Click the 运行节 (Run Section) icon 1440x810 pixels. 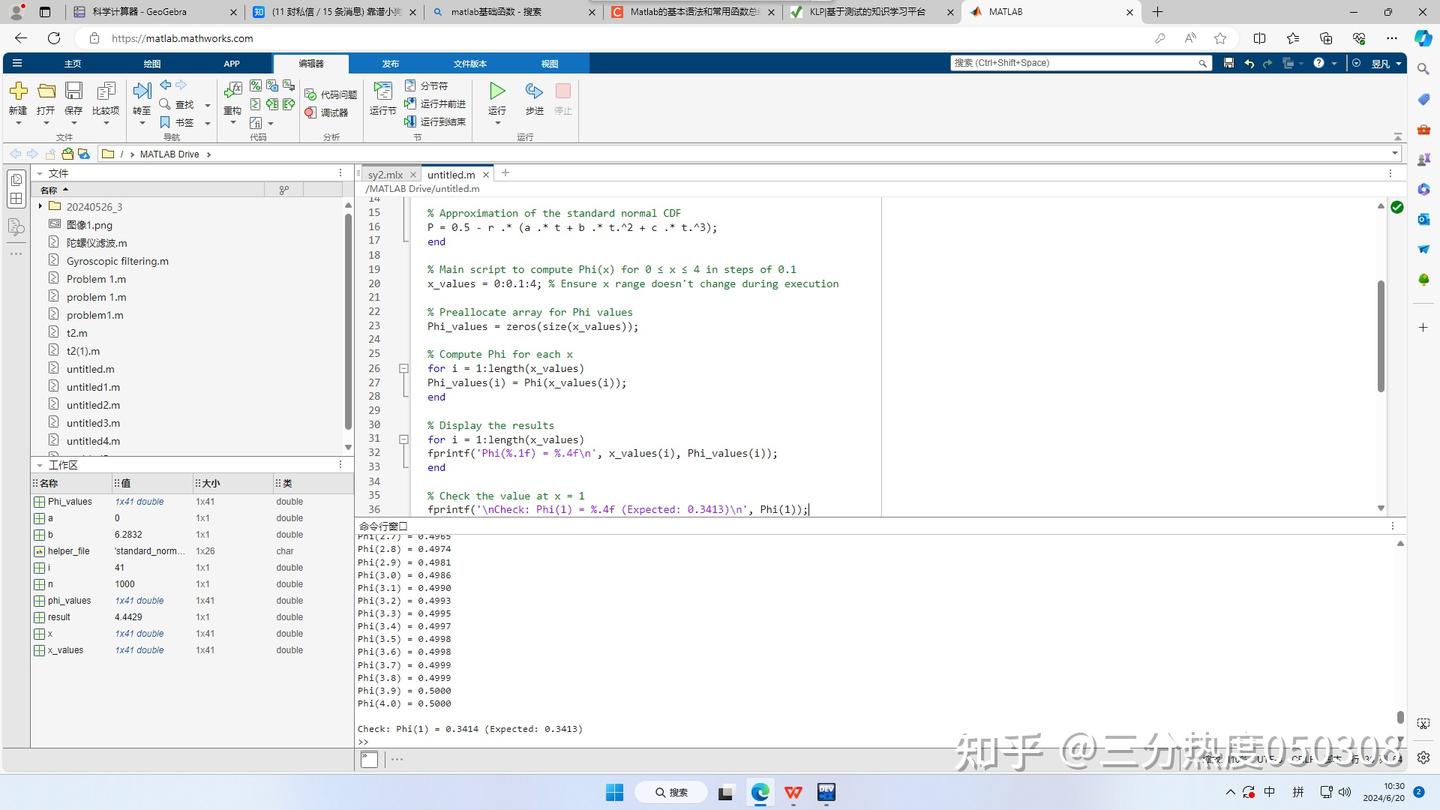[382, 91]
